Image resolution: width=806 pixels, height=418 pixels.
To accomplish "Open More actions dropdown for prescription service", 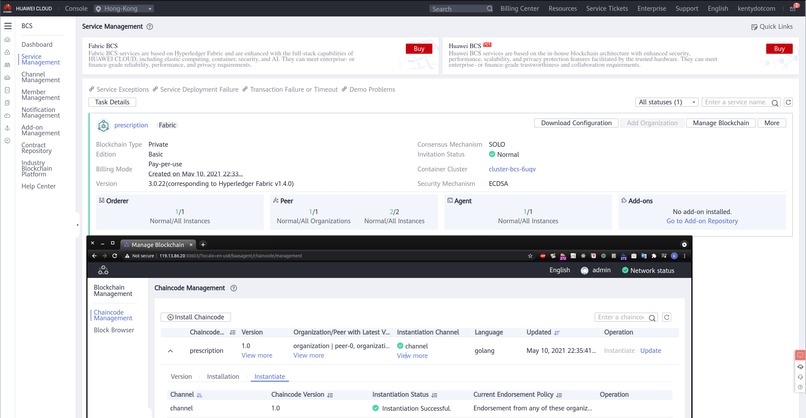I will [772, 123].
